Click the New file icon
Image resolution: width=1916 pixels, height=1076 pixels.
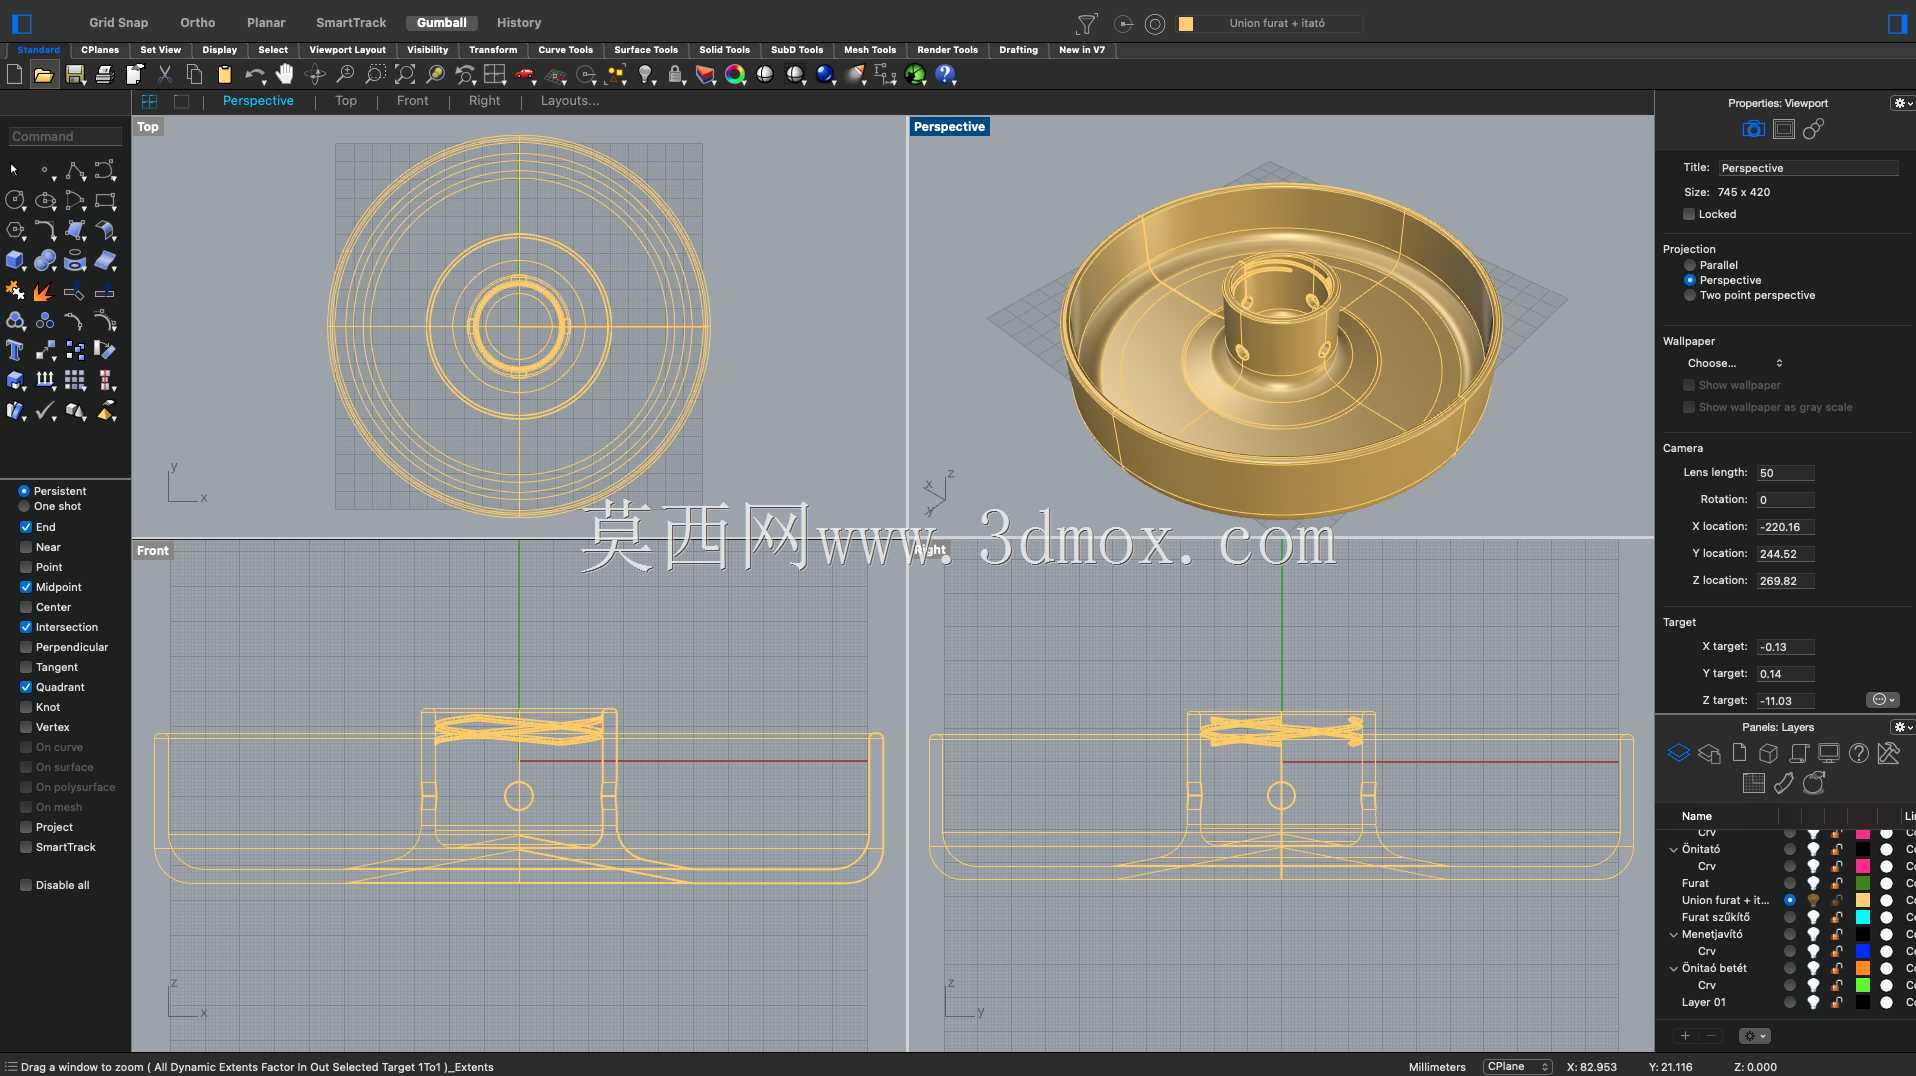point(14,74)
